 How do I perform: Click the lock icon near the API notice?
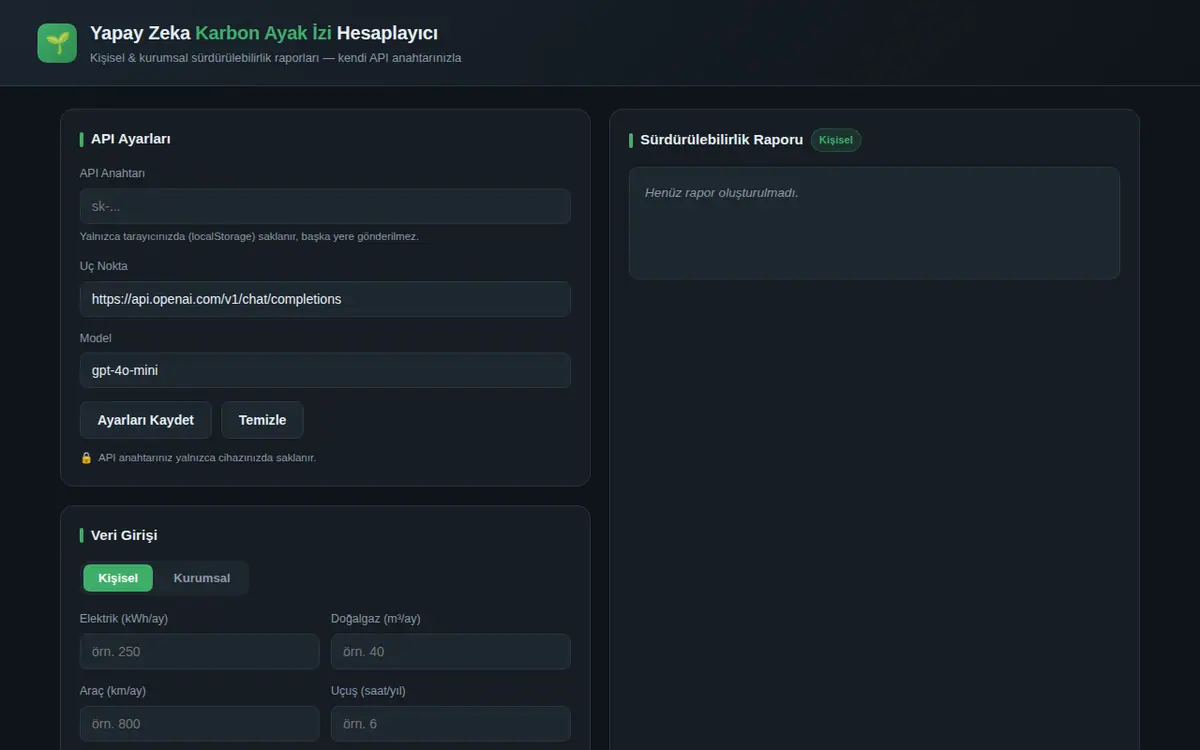pyautogui.click(x=86, y=458)
